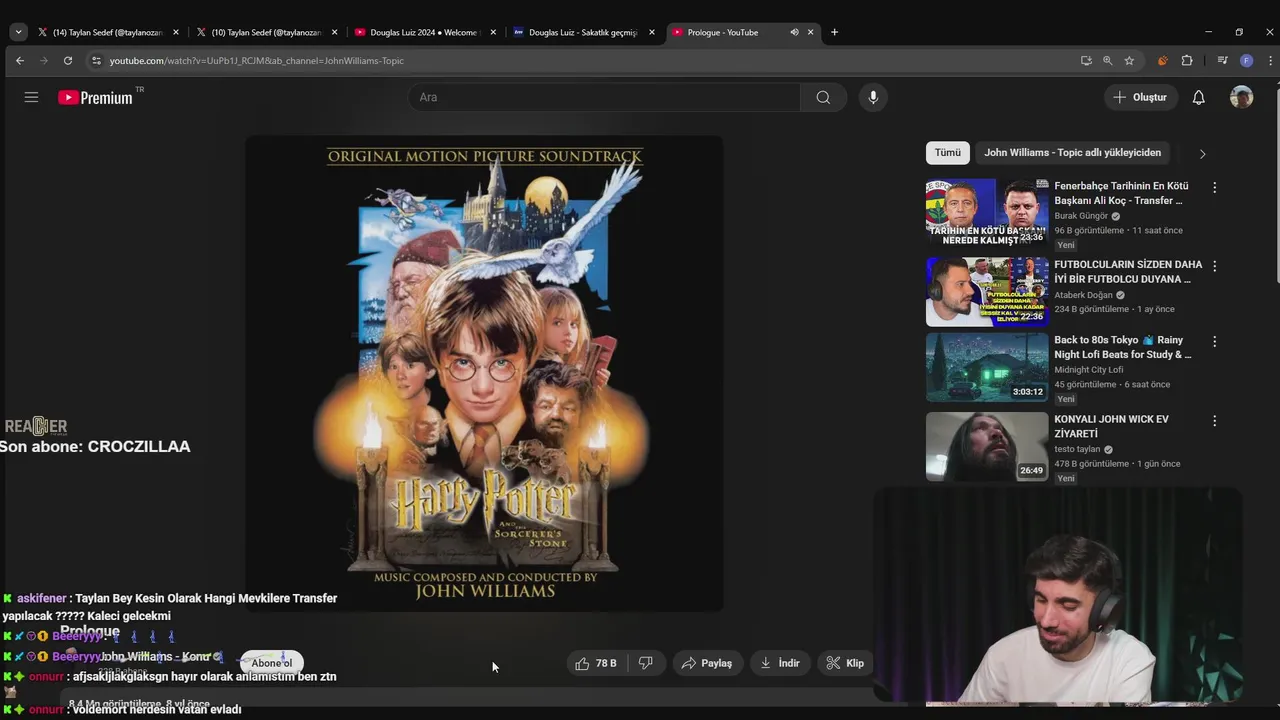Click the Paylaş share button
1280x720 pixels.
(x=706, y=663)
